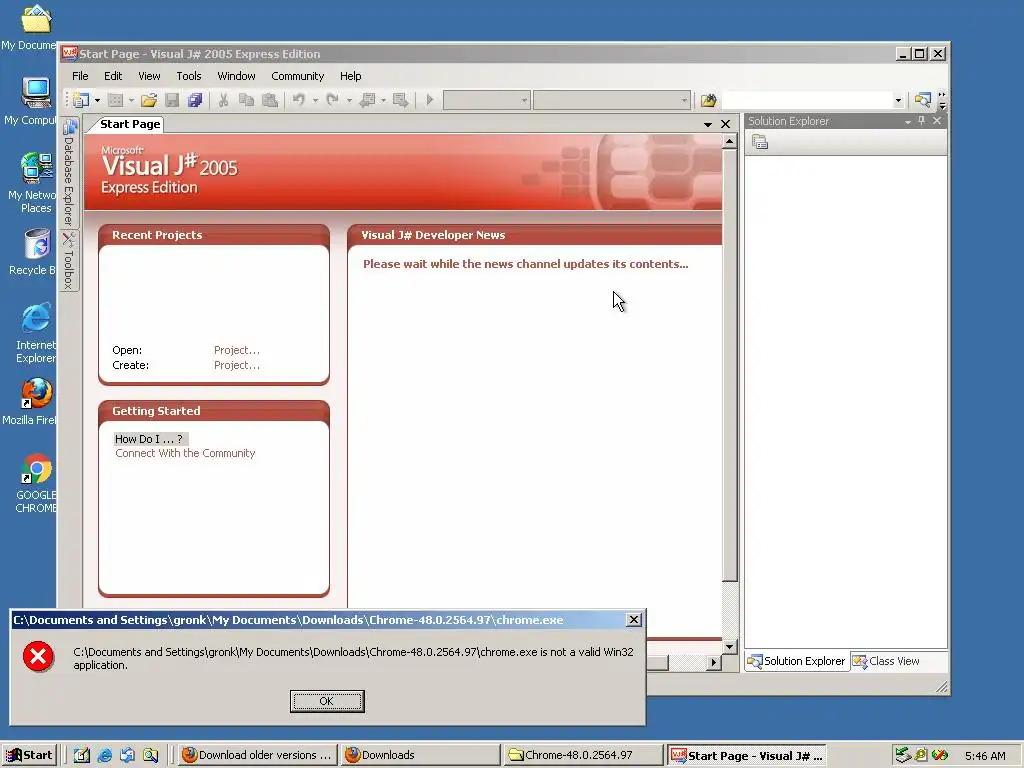Click the horizontal scroll right arrow
This screenshot has height=768, width=1024.
(x=713, y=662)
